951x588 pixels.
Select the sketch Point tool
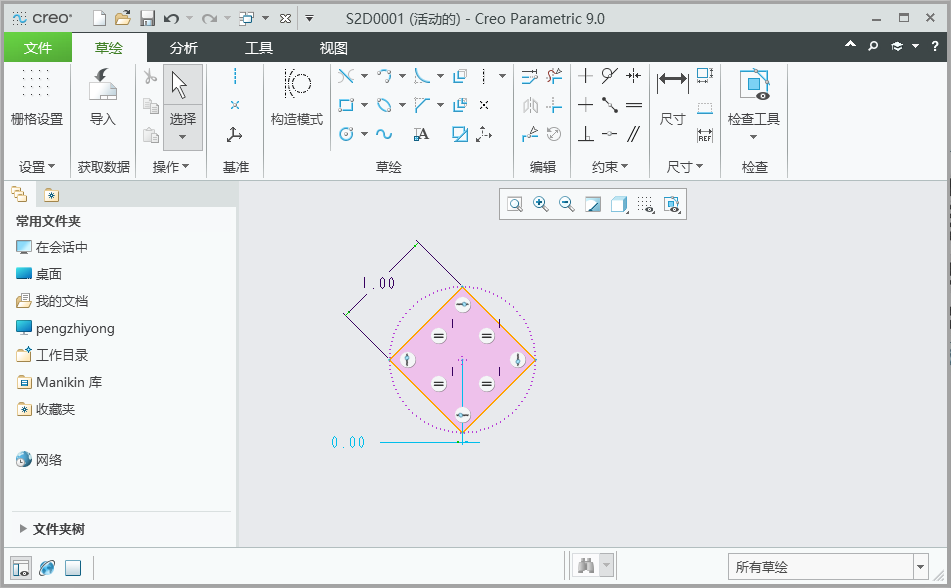(x=483, y=105)
